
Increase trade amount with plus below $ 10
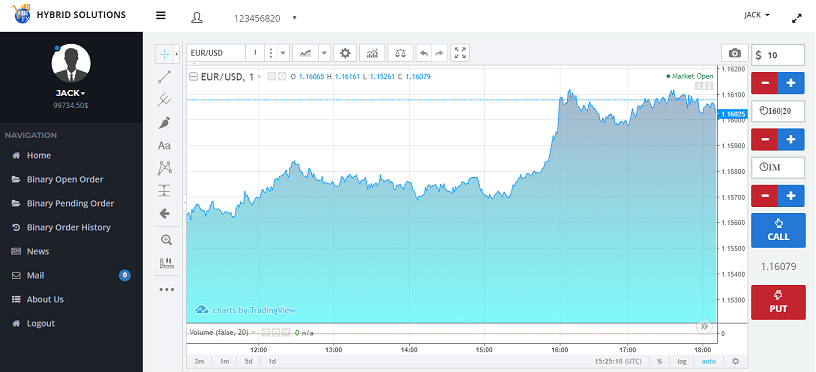(x=791, y=83)
